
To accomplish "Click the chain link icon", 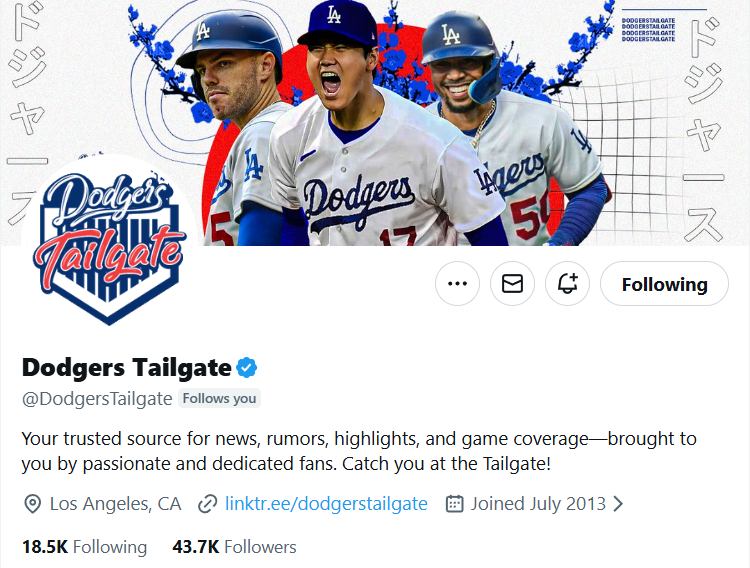I will pos(208,503).
